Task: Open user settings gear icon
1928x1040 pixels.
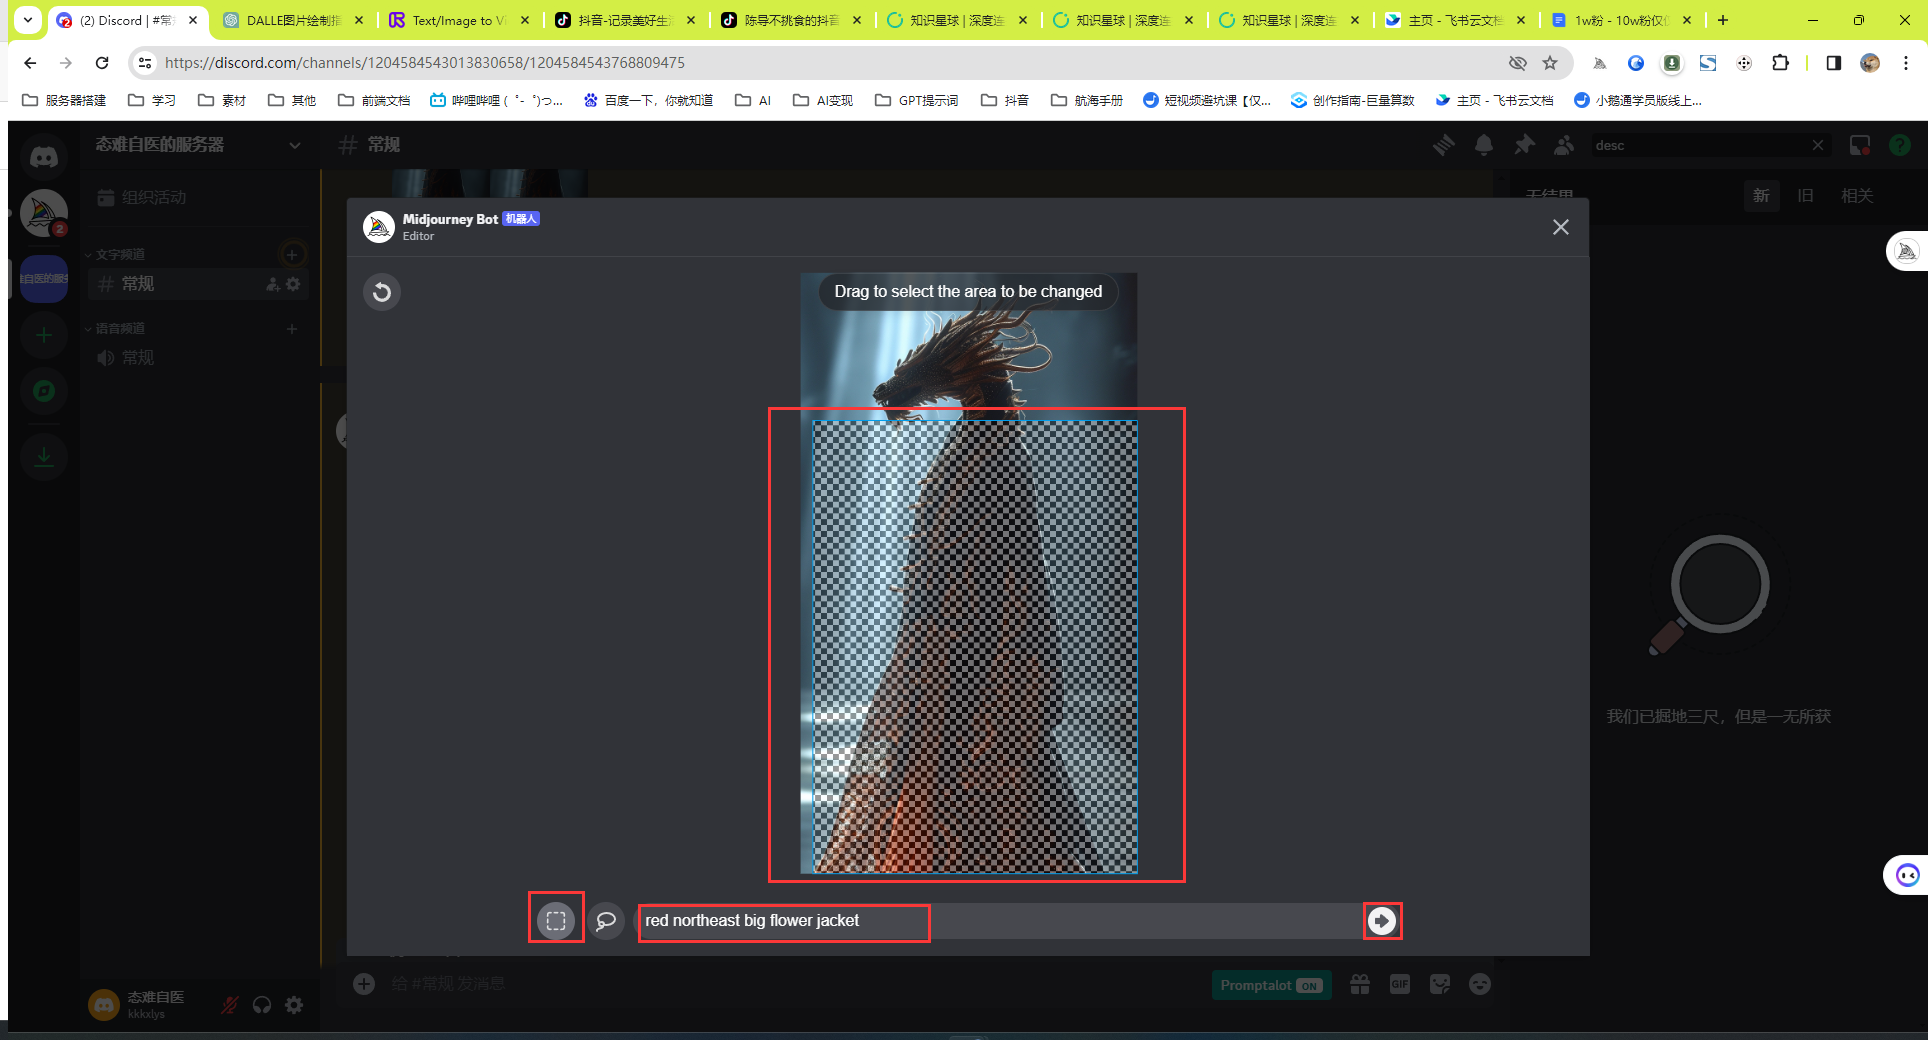Action: 294,1005
